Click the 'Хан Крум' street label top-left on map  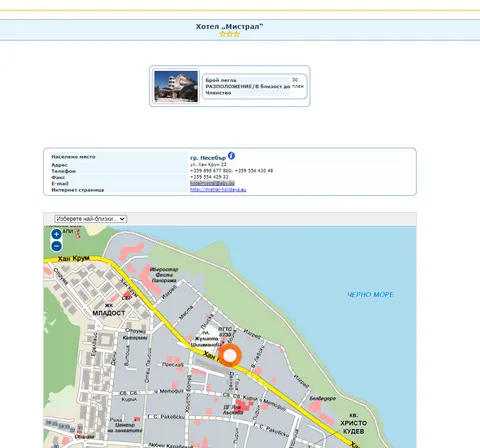click(73, 258)
